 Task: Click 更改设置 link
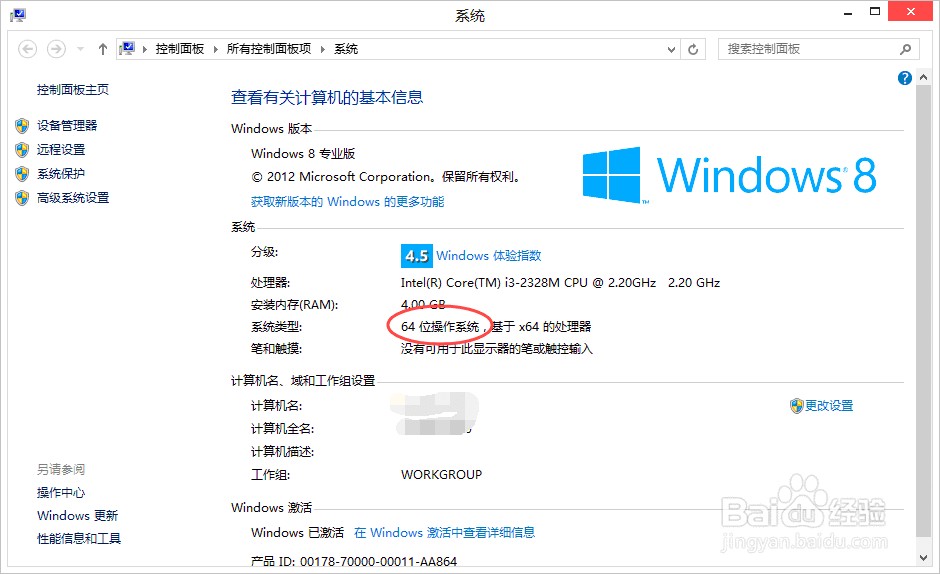(829, 406)
